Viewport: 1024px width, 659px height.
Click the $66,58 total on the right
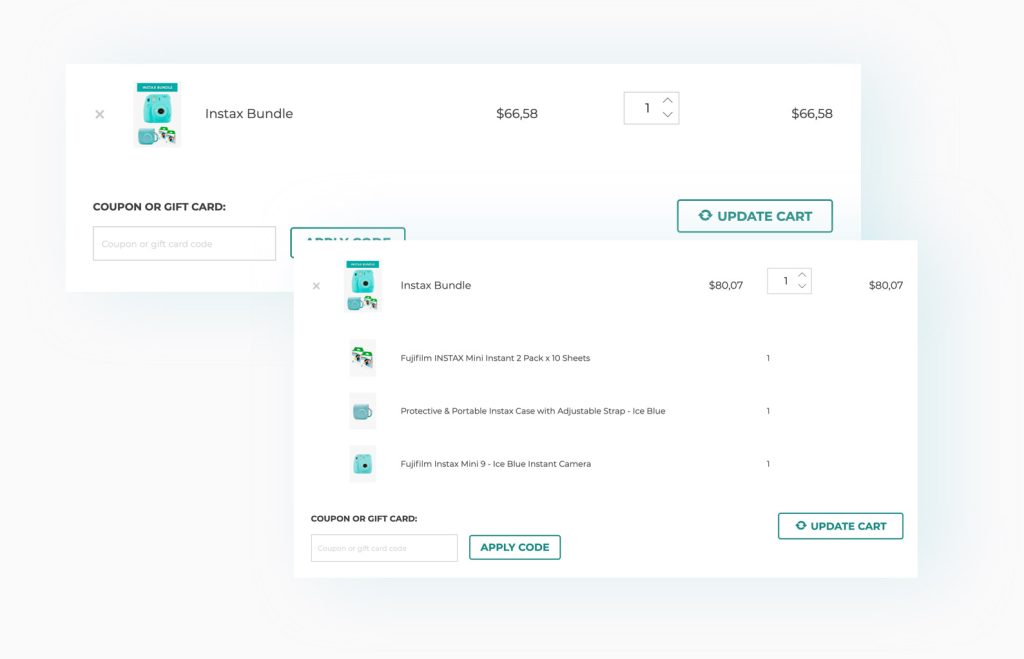tap(812, 114)
